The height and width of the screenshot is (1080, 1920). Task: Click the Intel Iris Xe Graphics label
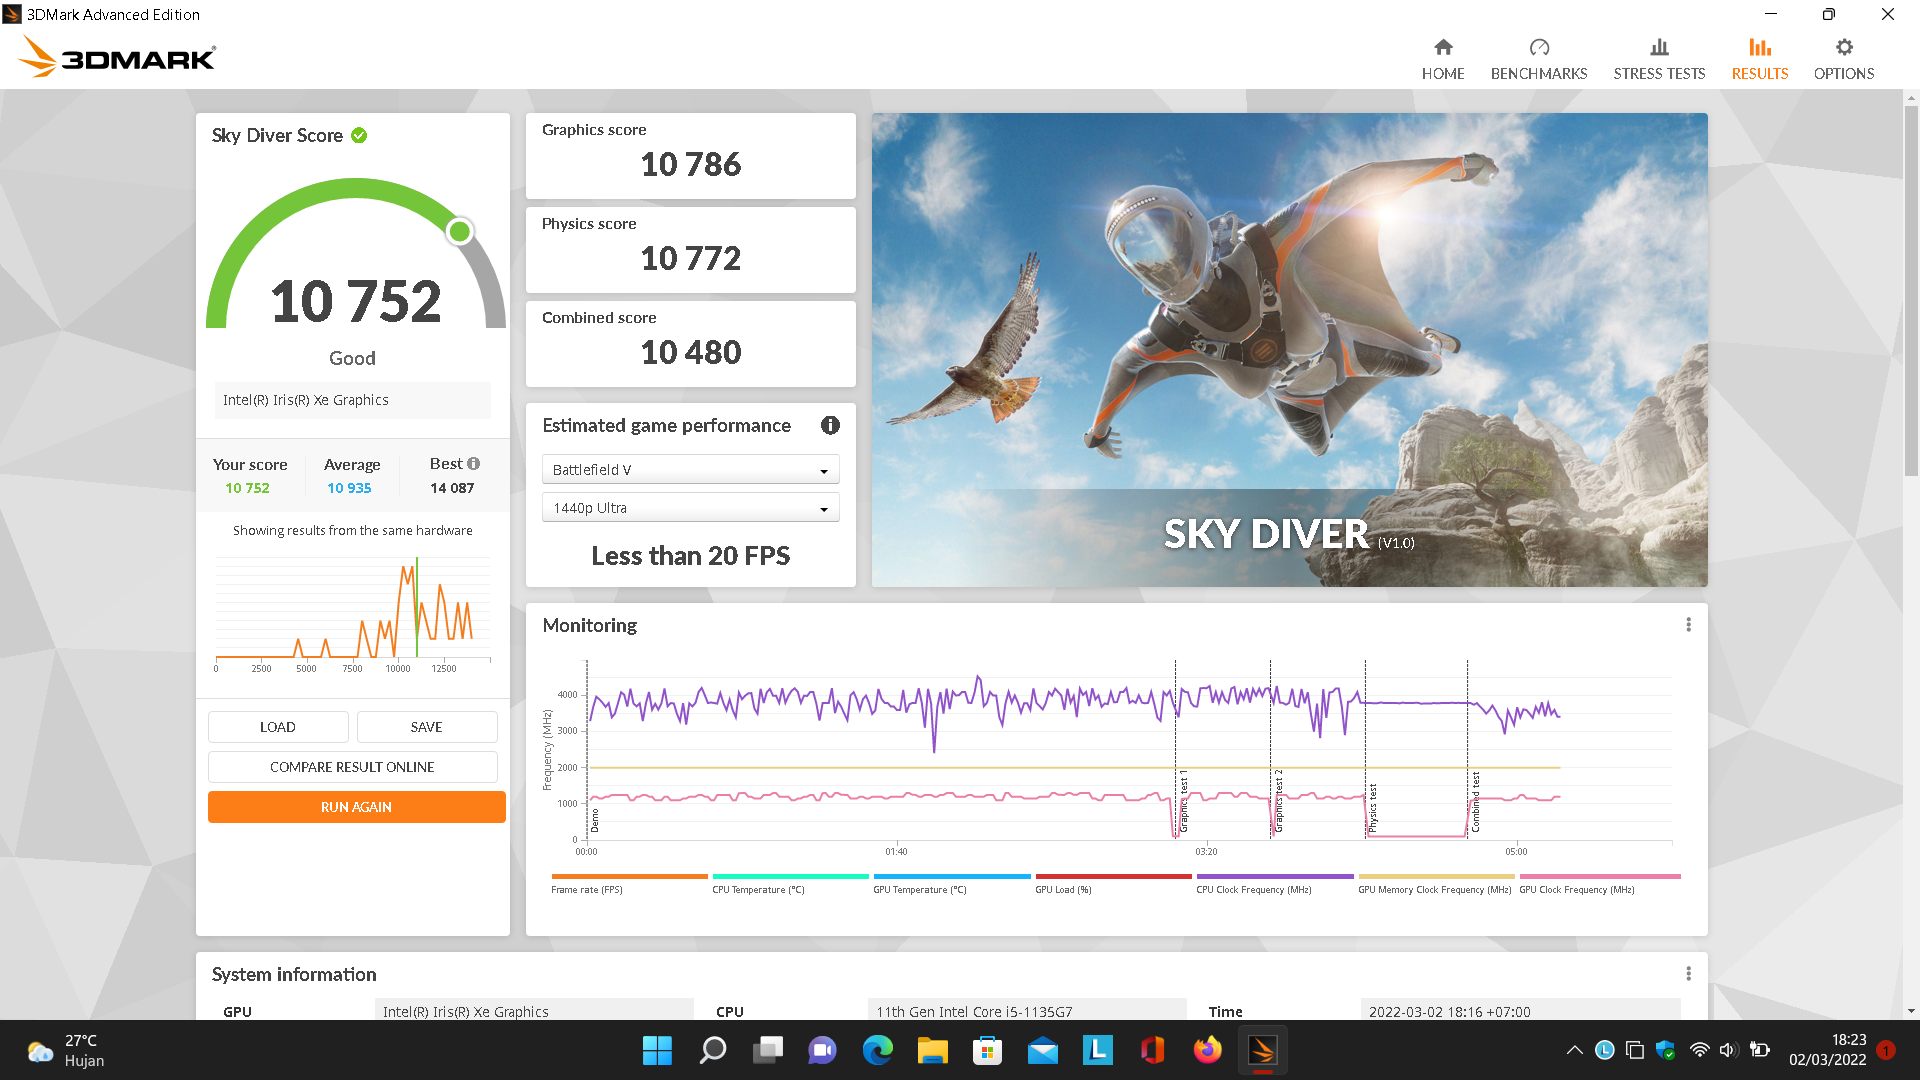click(352, 400)
